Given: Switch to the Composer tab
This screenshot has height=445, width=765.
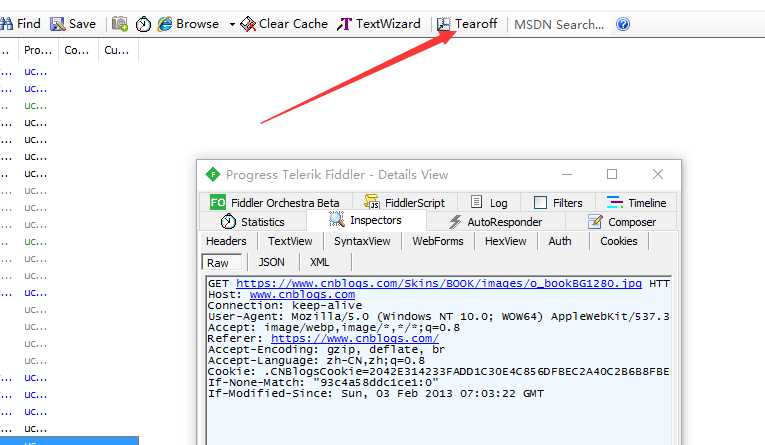Looking at the screenshot, I should point(622,222).
